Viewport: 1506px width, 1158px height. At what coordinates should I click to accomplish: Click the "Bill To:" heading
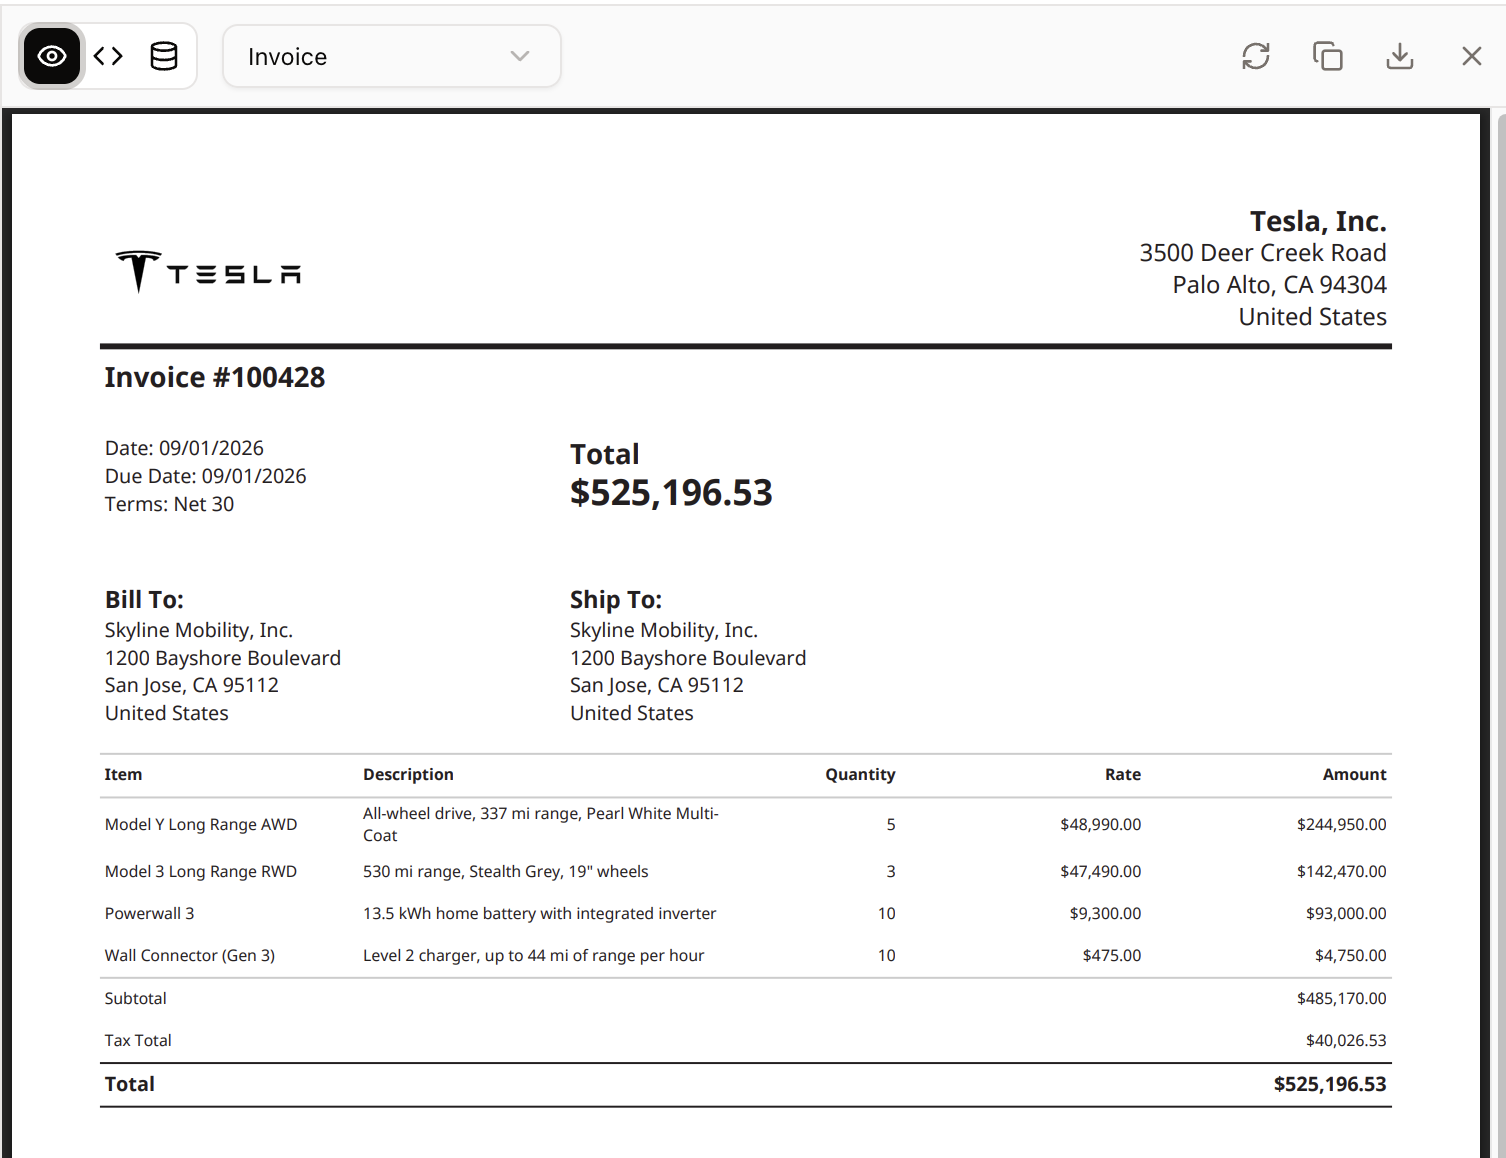[x=144, y=599]
